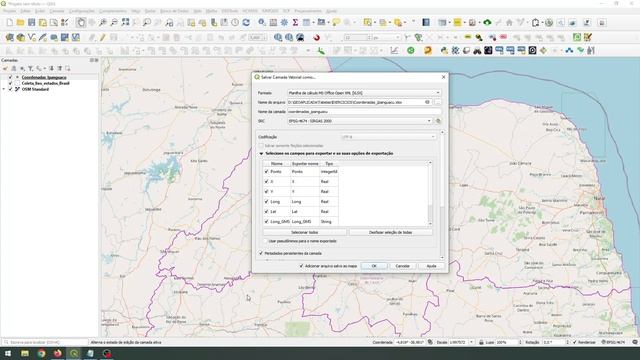
Task: Click the Cancelar button
Action: tap(402, 266)
